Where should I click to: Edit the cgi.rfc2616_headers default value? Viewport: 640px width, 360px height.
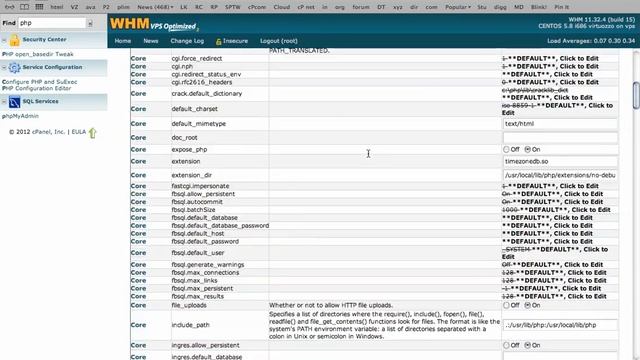pos(550,82)
